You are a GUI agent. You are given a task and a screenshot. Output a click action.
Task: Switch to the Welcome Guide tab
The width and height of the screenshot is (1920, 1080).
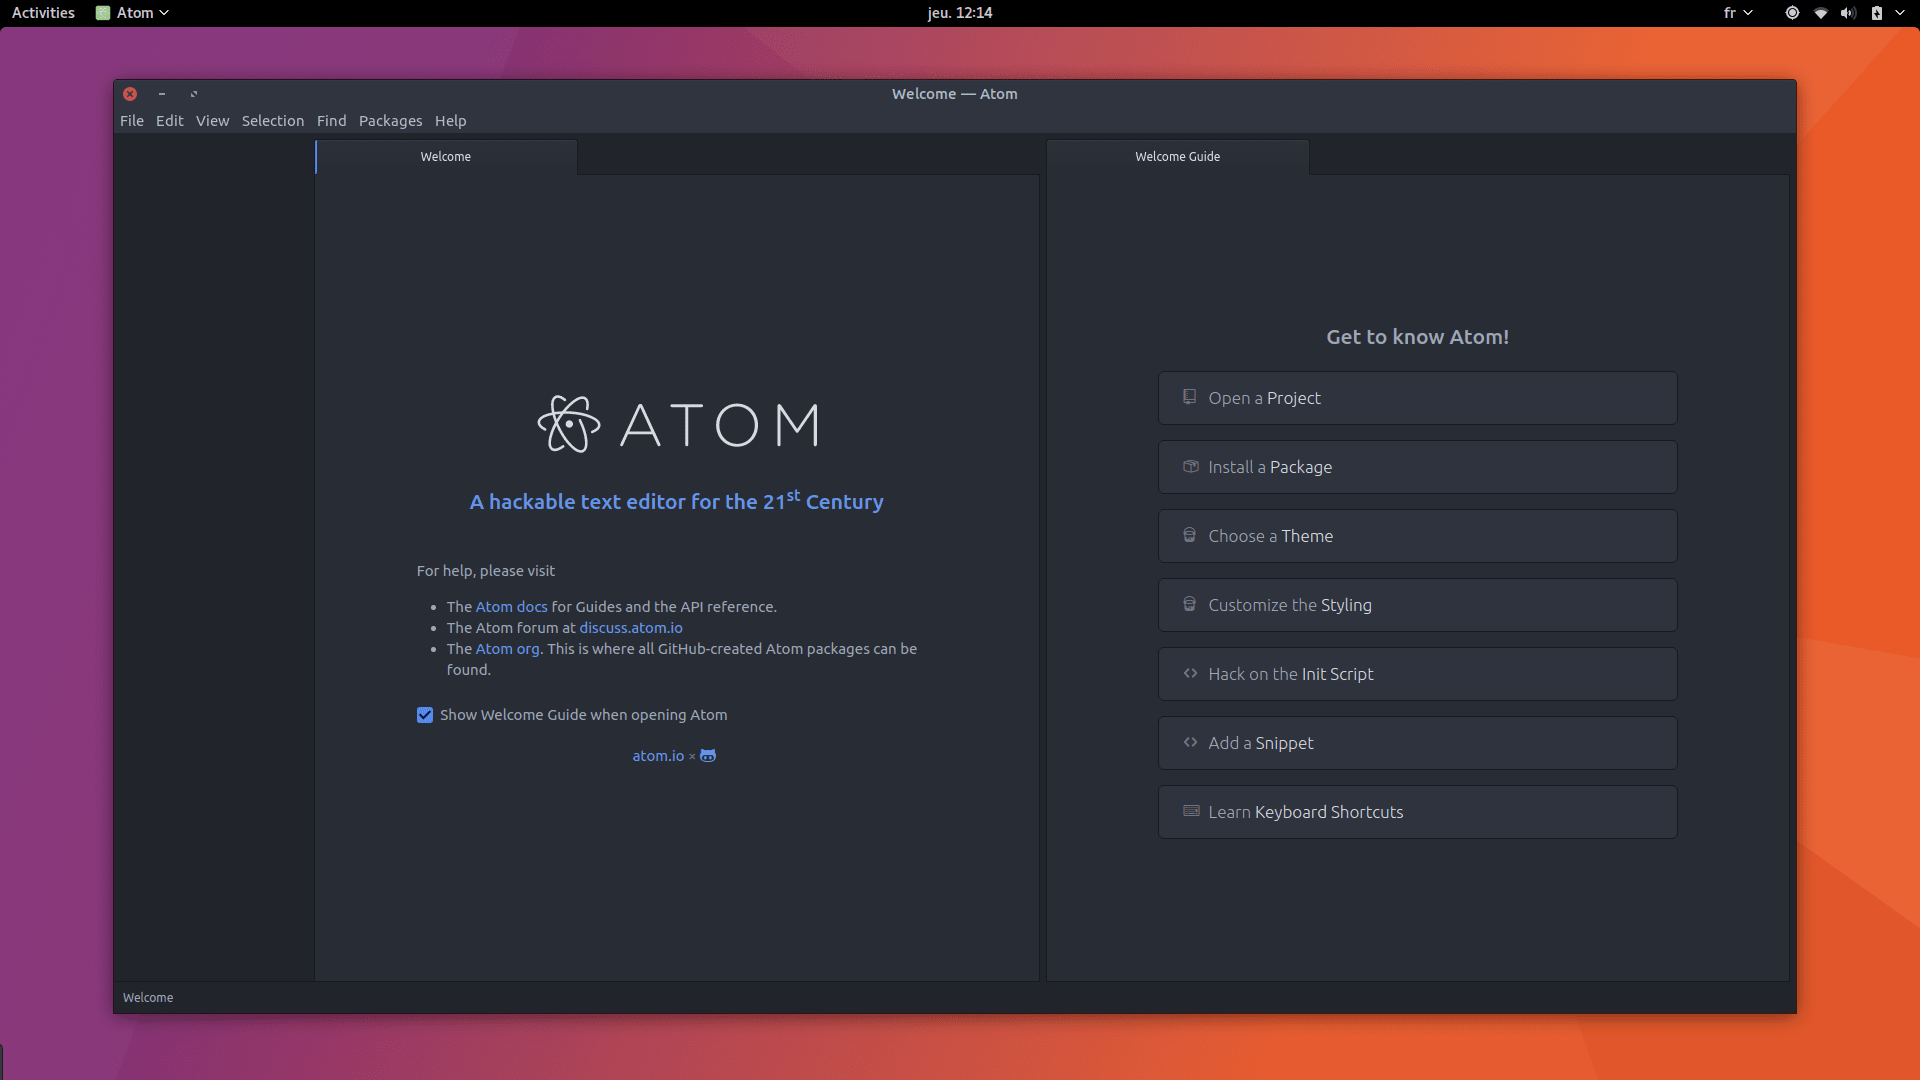pos(1177,157)
